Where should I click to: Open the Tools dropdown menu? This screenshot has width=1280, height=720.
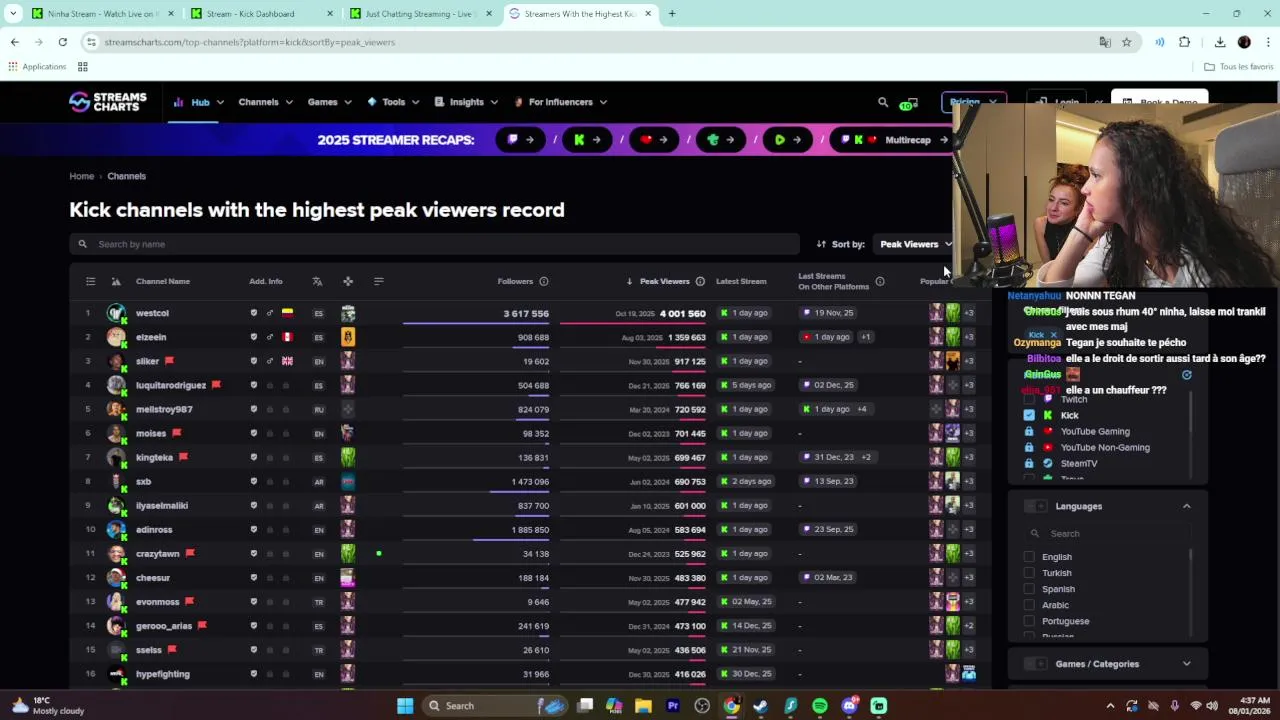coord(393,102)
